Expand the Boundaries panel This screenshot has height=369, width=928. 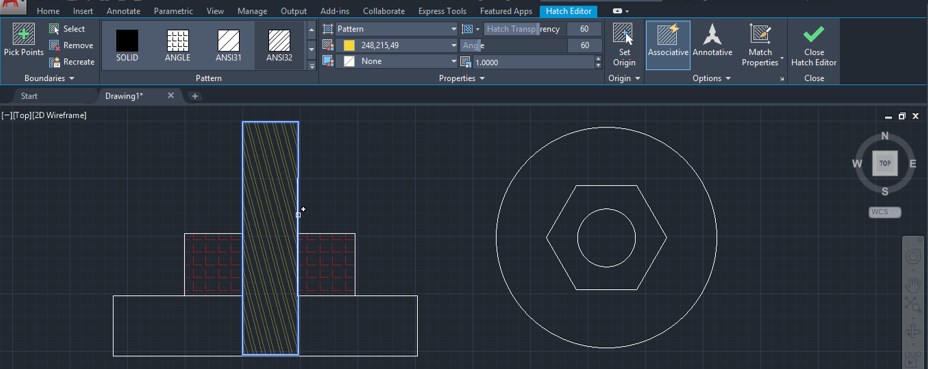click(x=50, y=78)
